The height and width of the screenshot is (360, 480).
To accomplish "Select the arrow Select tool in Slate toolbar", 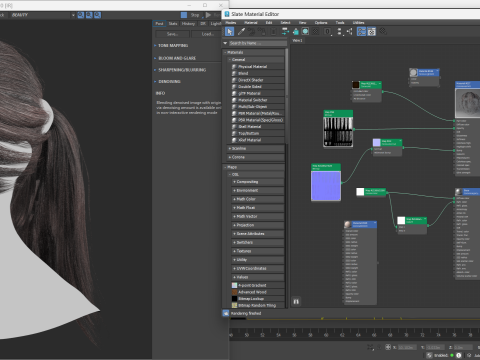I will (229, 32).
